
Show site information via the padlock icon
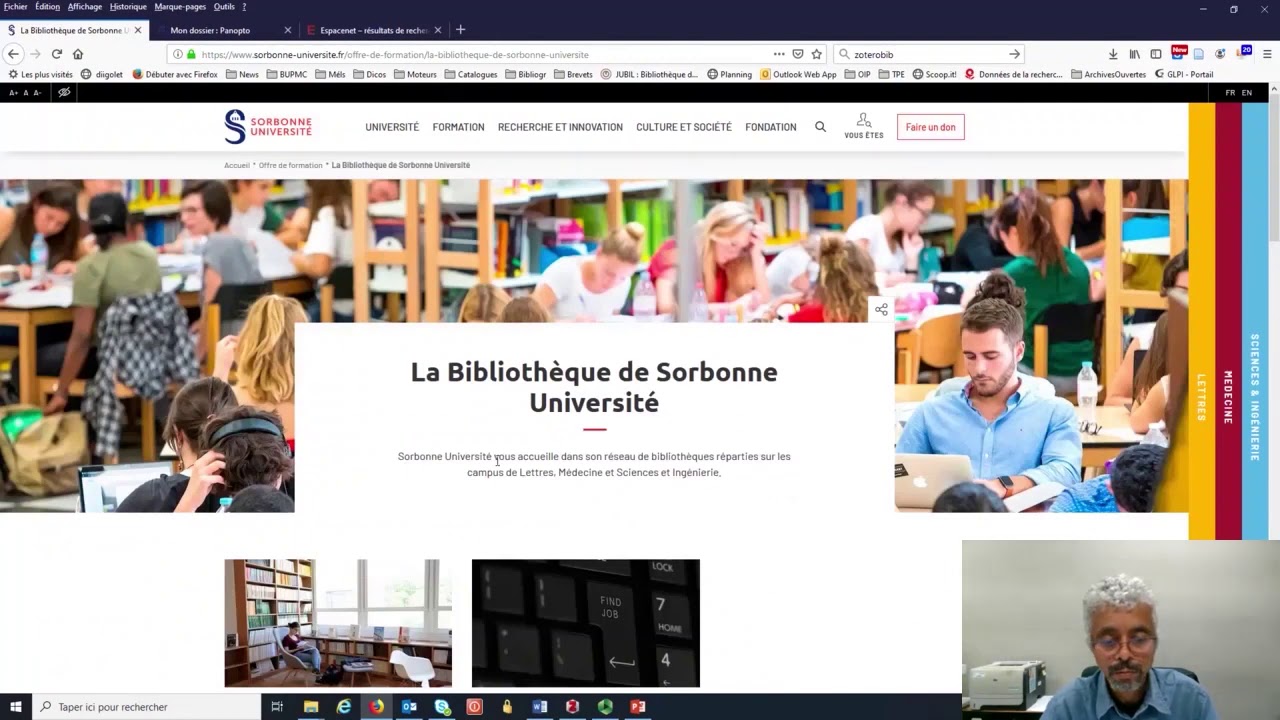point(190,54)
